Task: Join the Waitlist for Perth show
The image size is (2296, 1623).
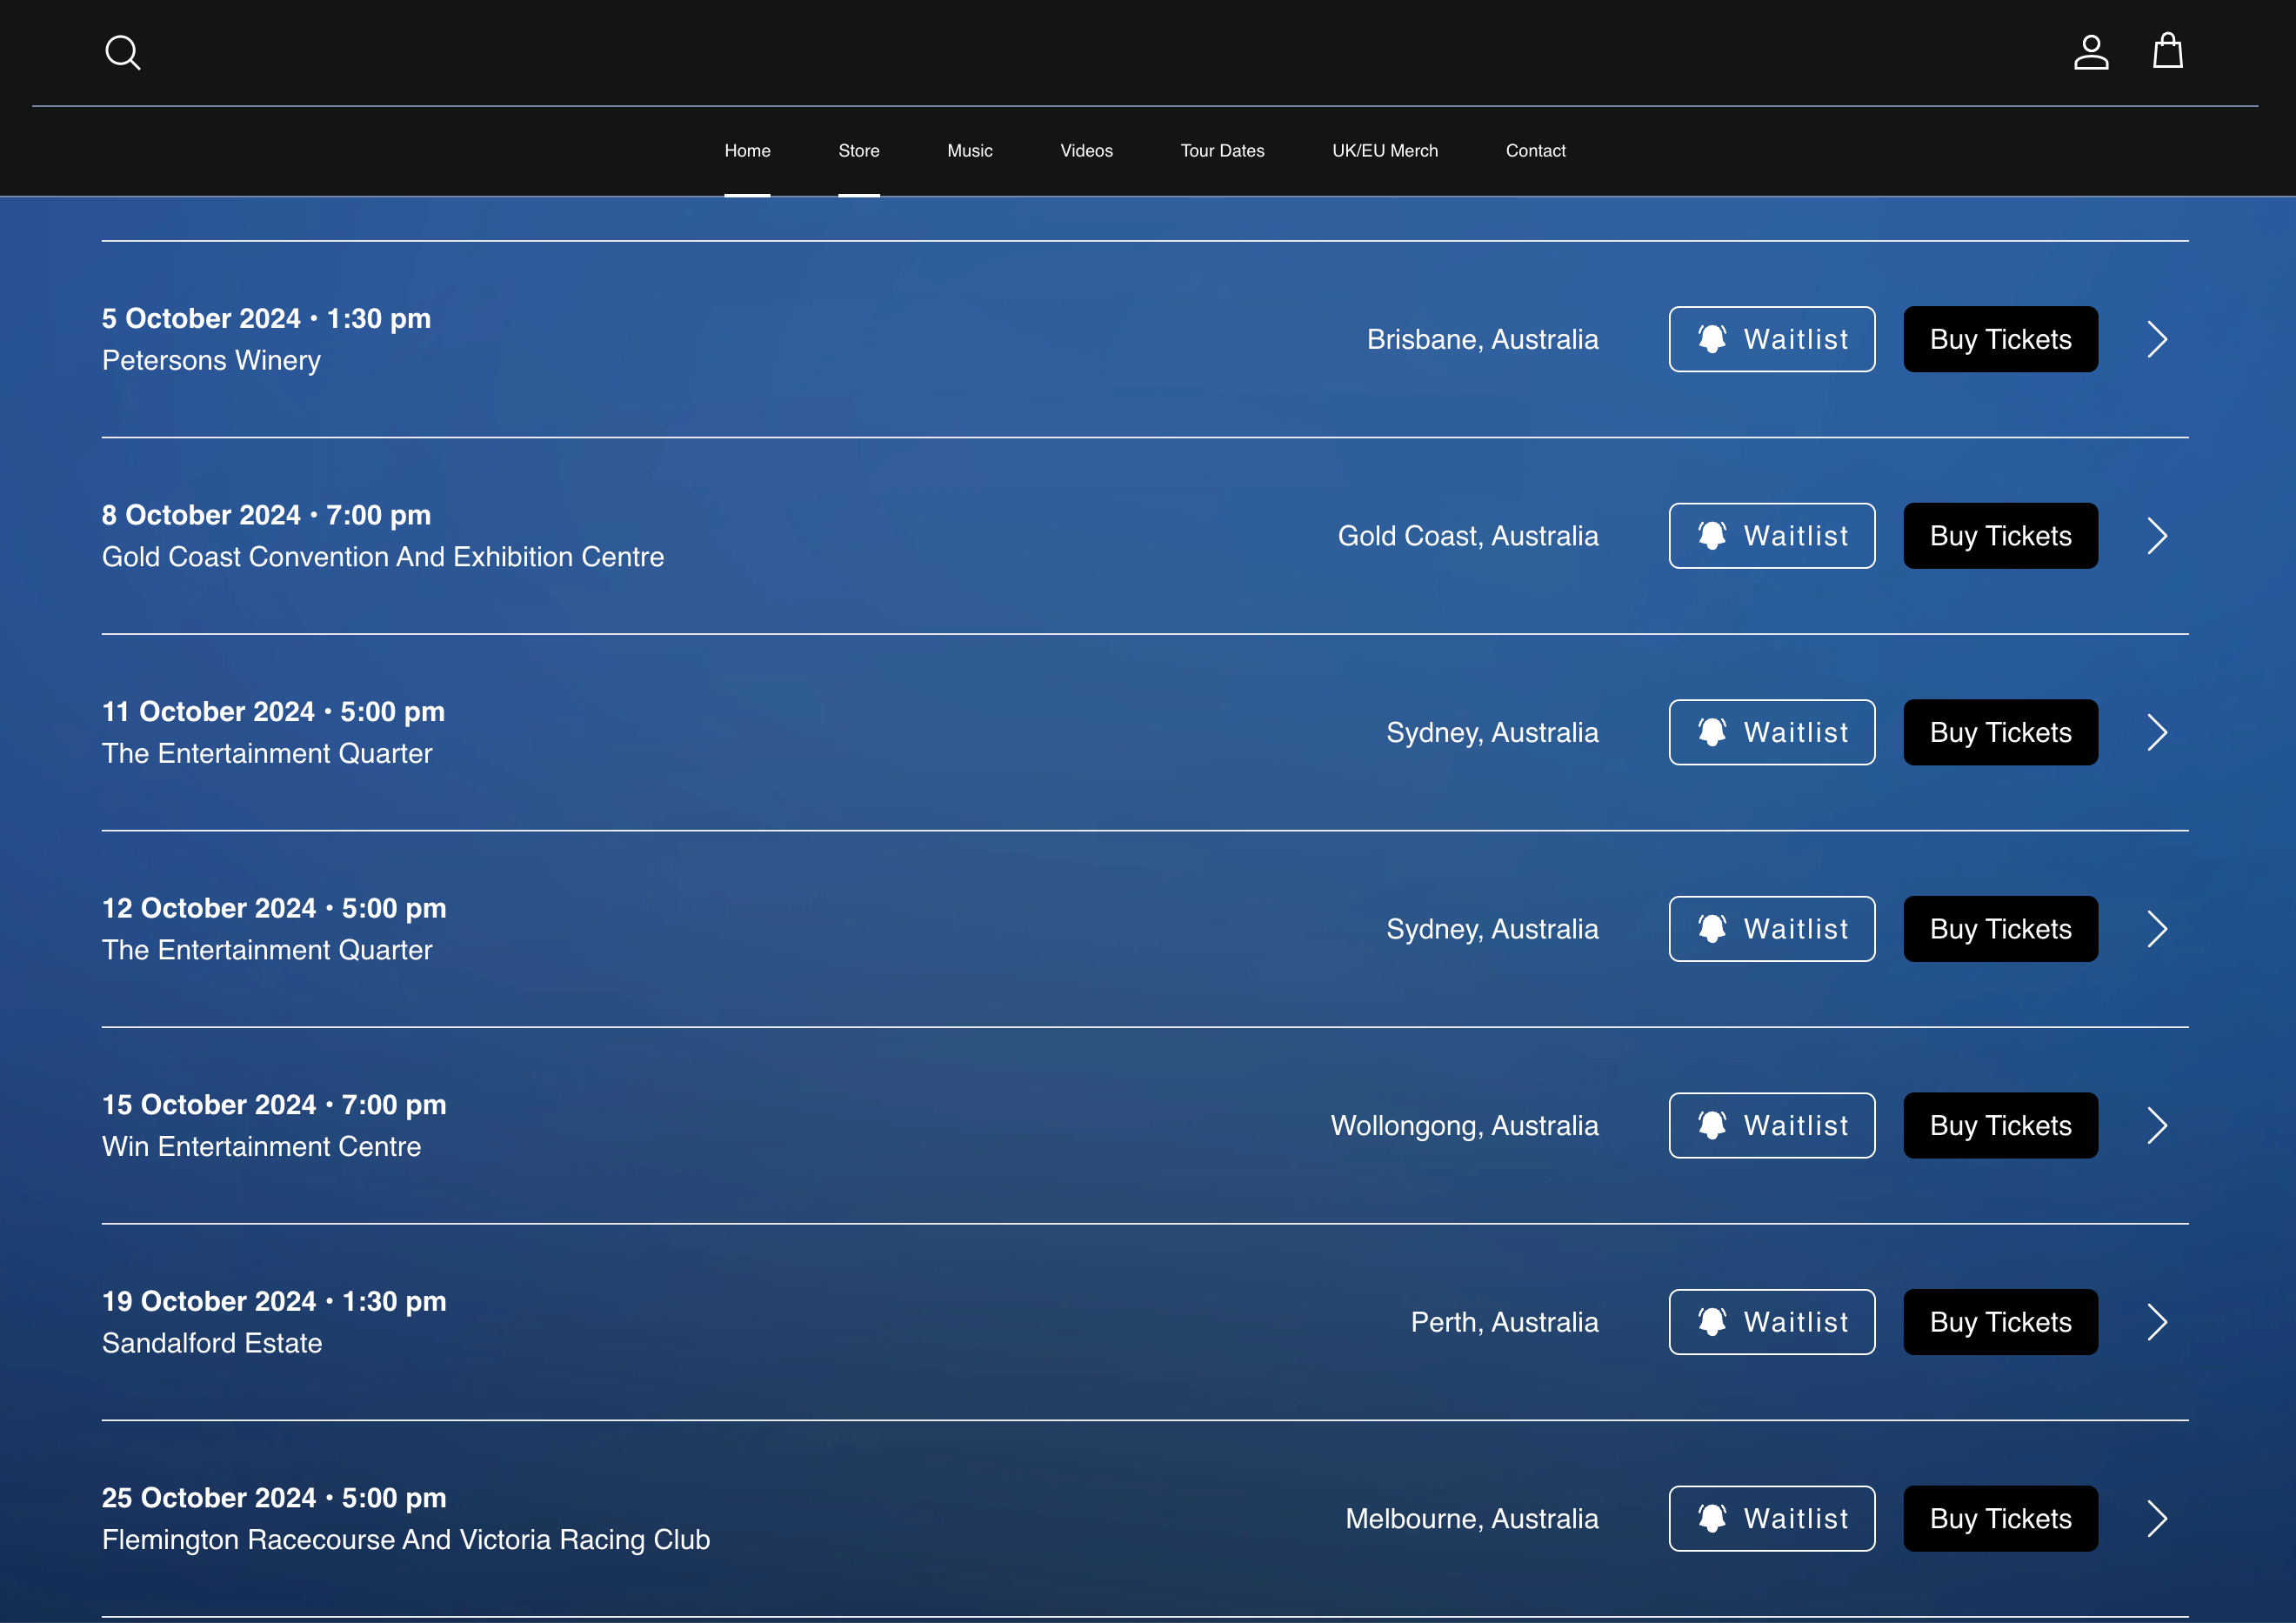Action: tap(1771, 1322)
